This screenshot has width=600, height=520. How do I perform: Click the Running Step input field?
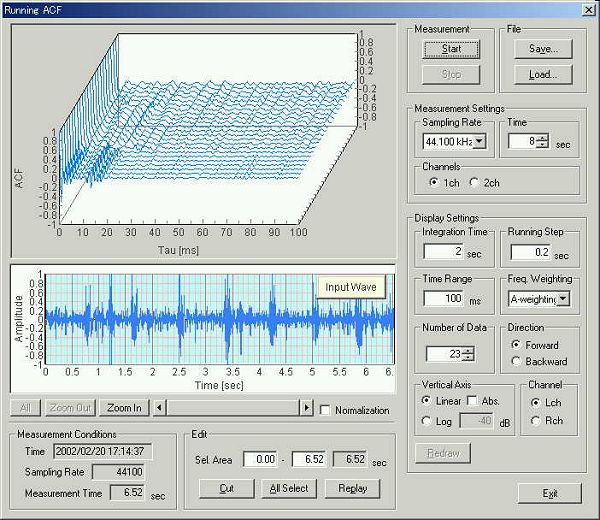531,252
